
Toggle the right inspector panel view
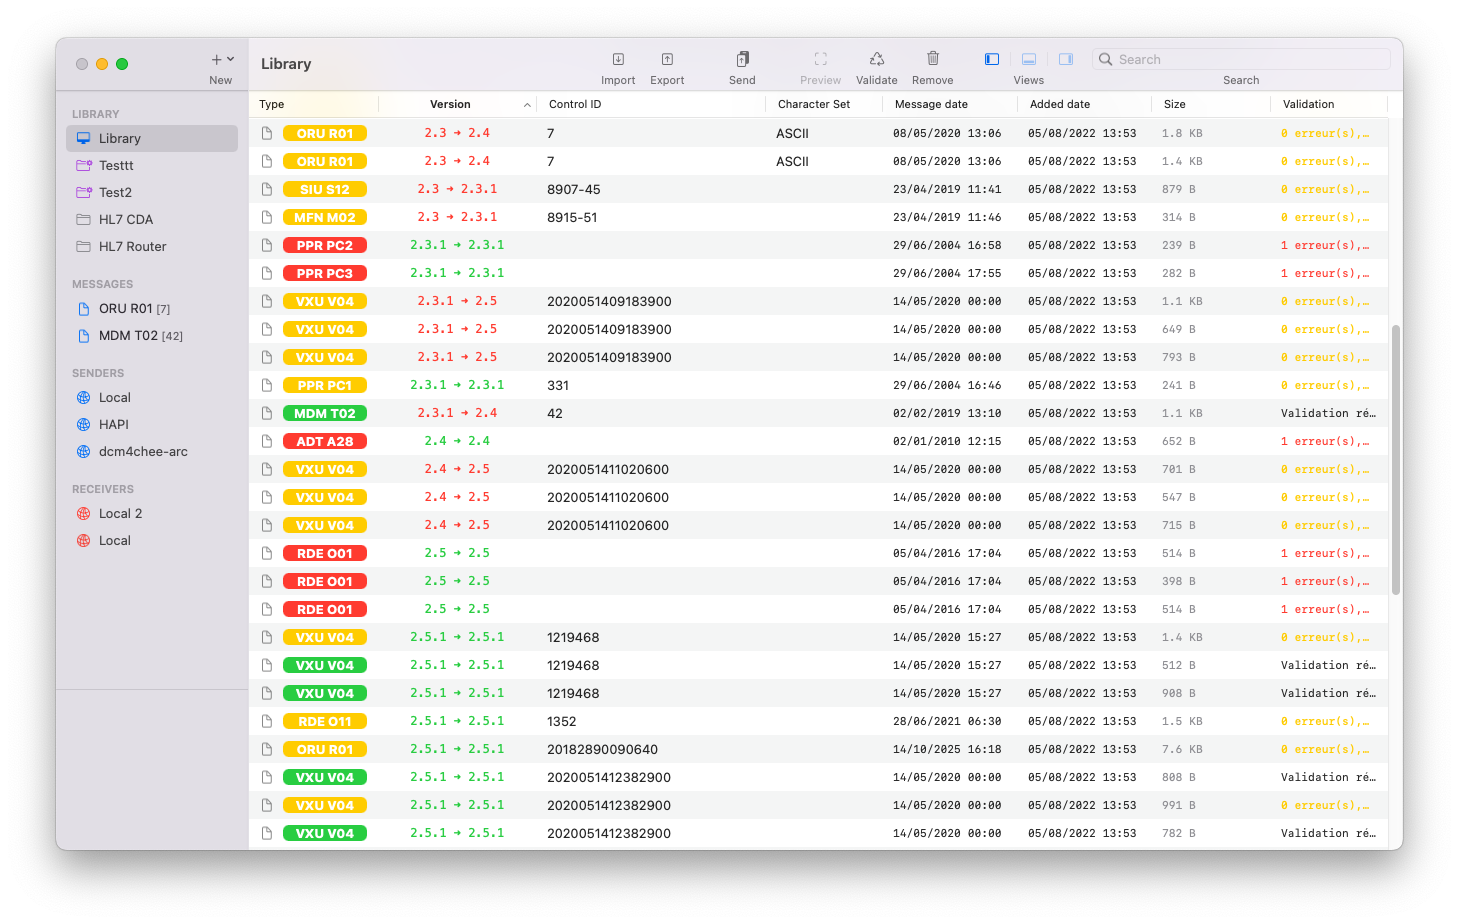[1066, 60]
